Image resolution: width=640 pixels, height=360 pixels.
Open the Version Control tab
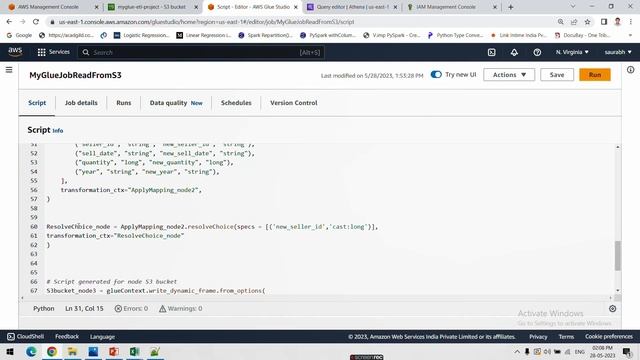(x=293, y=103)
